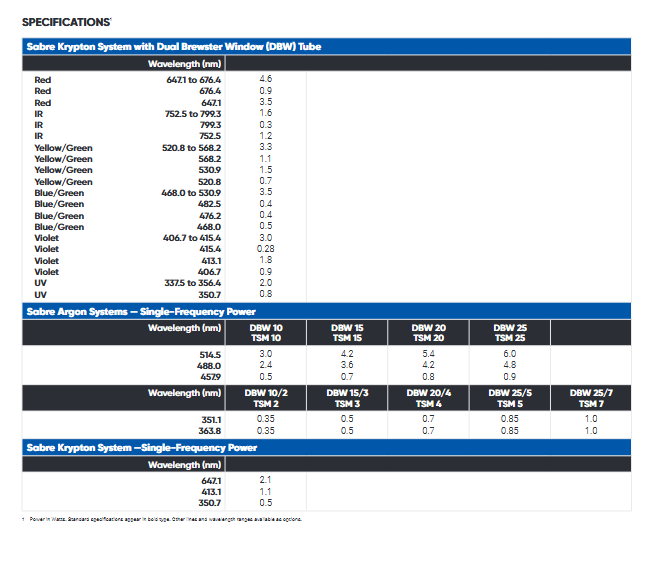Click the 4.6 power value for Red range
This screenshot has height=566, width=647.
pos(266,79)
